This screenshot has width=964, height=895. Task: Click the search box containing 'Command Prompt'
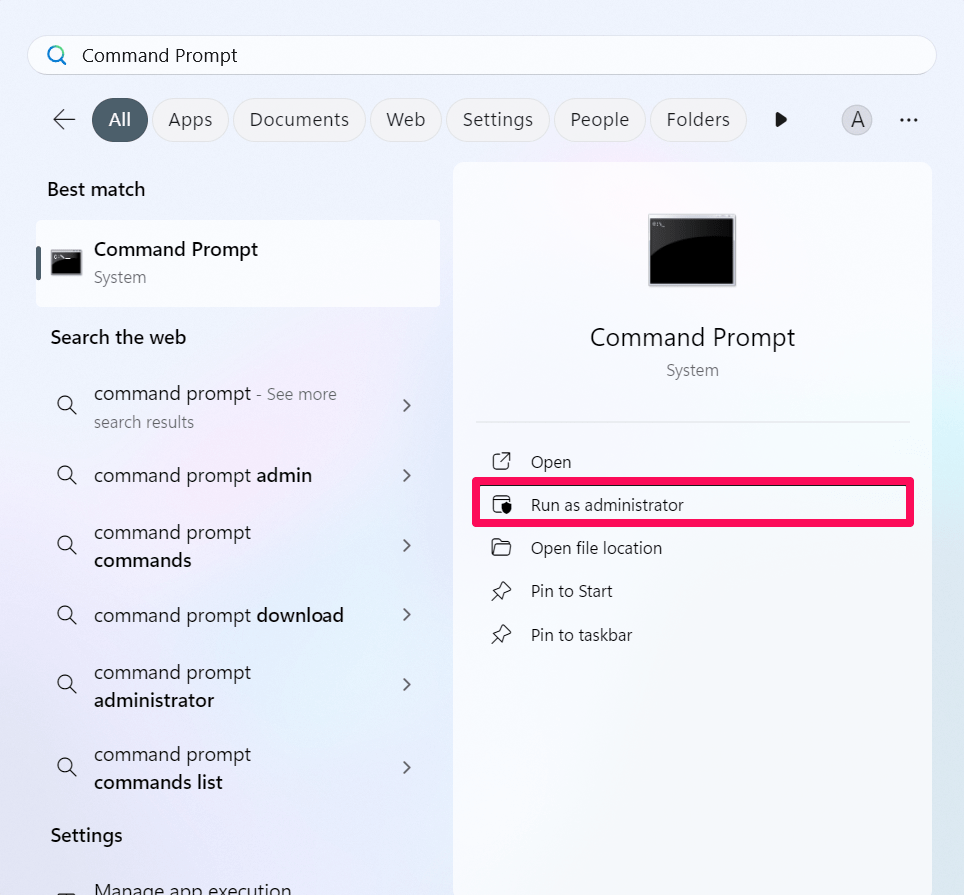point(482,55)
